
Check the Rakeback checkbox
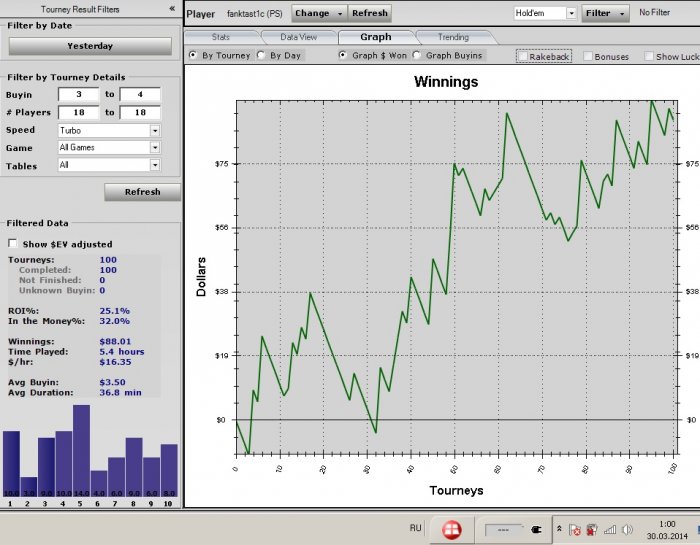pos(523,56)
